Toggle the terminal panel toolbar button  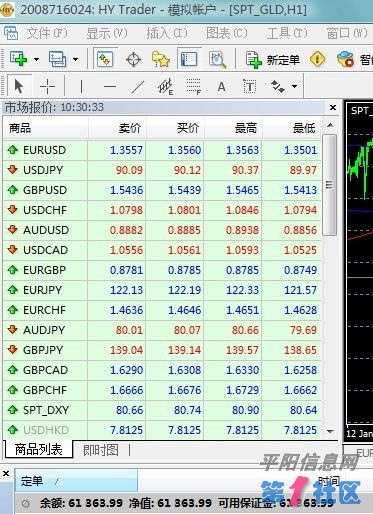coord(189,60)
